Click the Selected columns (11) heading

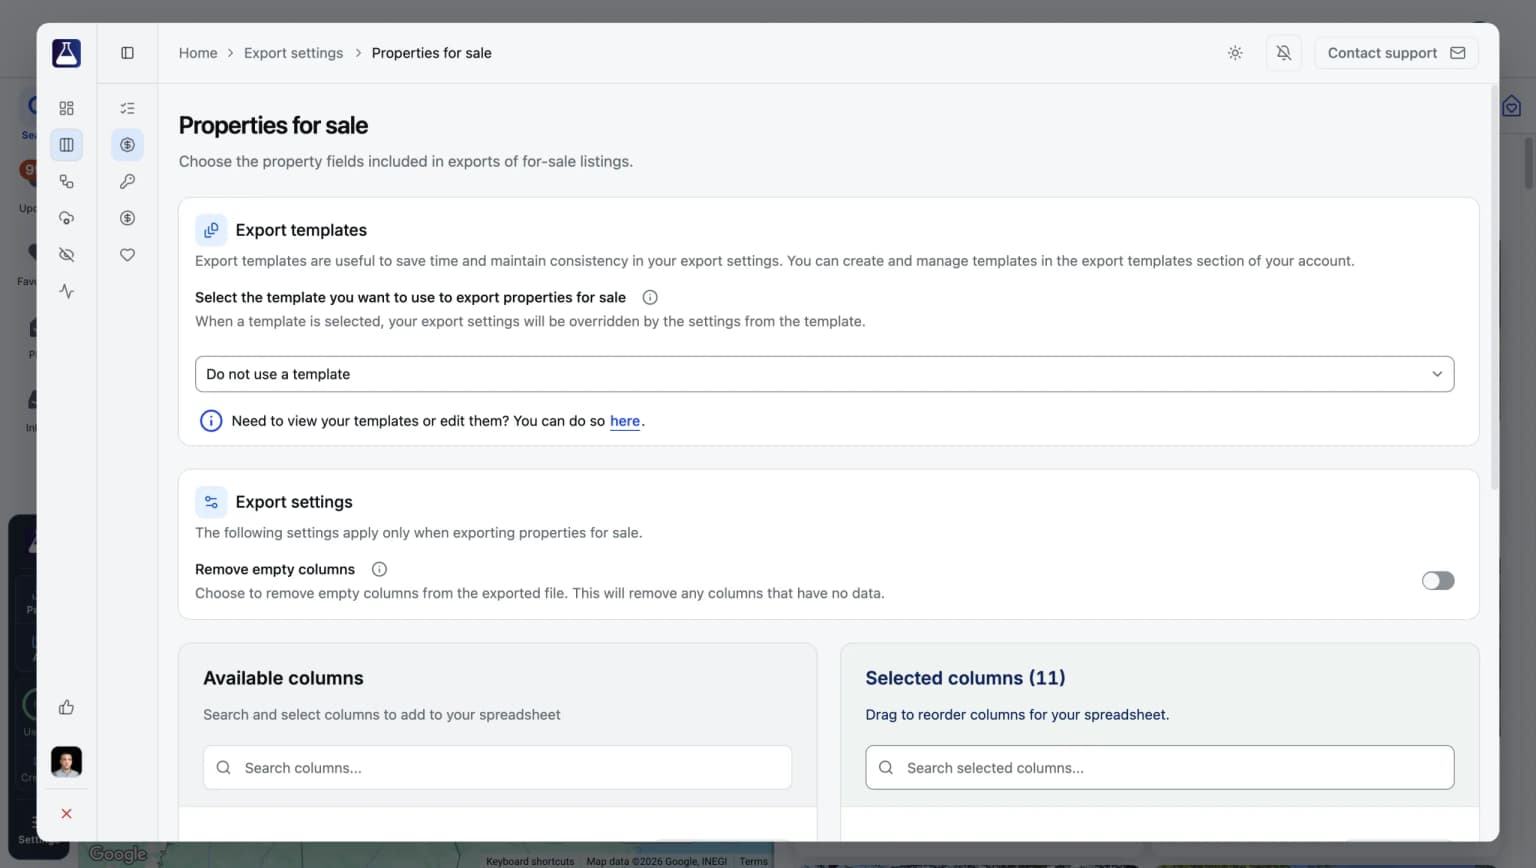pyautogui.click(x=965, y=678)
